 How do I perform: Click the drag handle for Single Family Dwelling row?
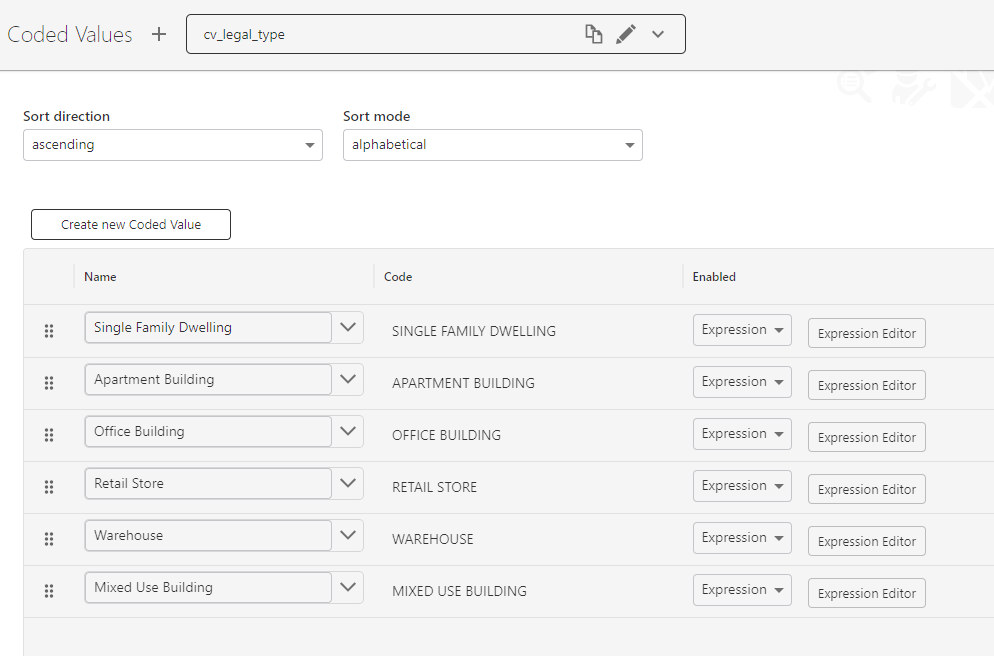(x=49, y=331)
